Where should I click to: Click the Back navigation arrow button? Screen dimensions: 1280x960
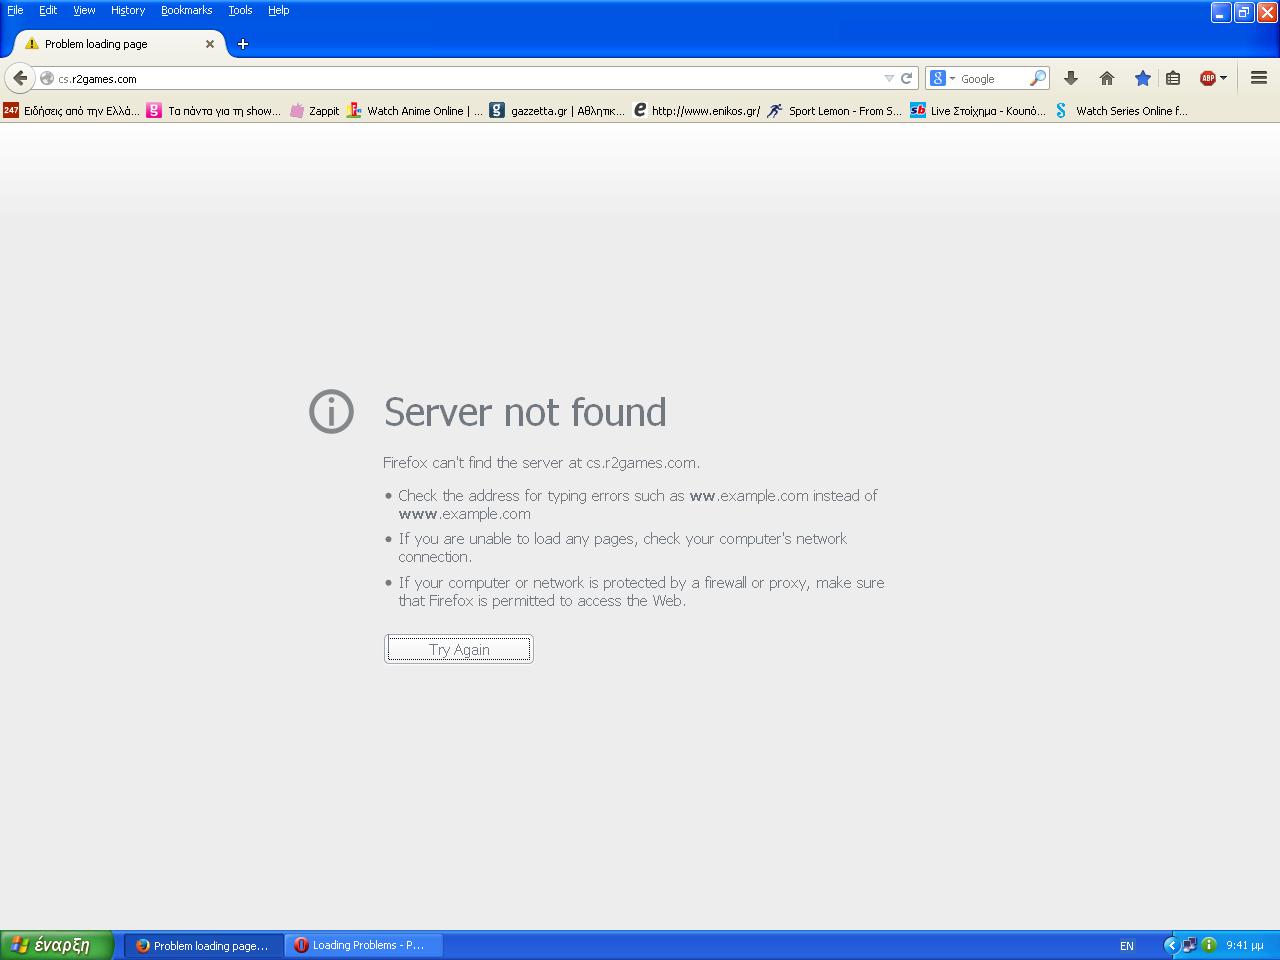(x=20, y=78)
